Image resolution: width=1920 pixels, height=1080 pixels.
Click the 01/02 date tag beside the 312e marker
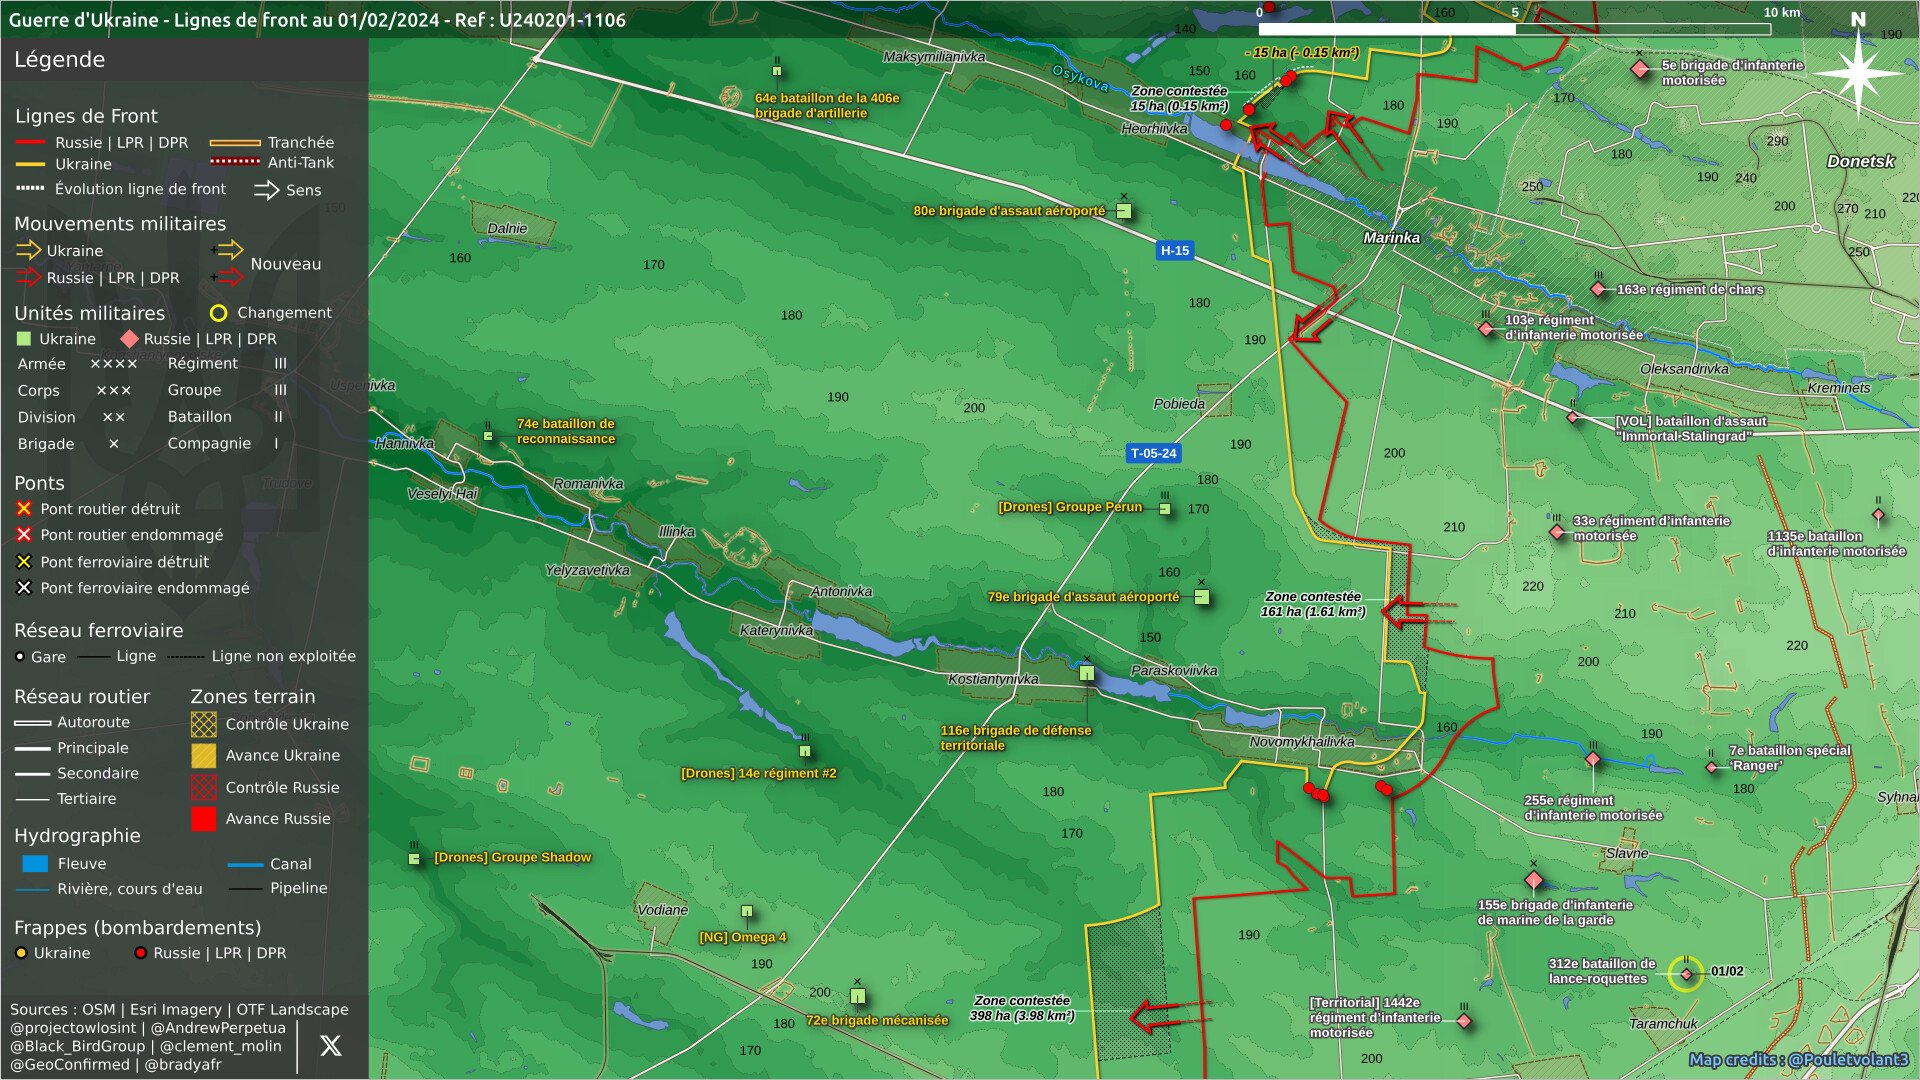coord(1727,971)
